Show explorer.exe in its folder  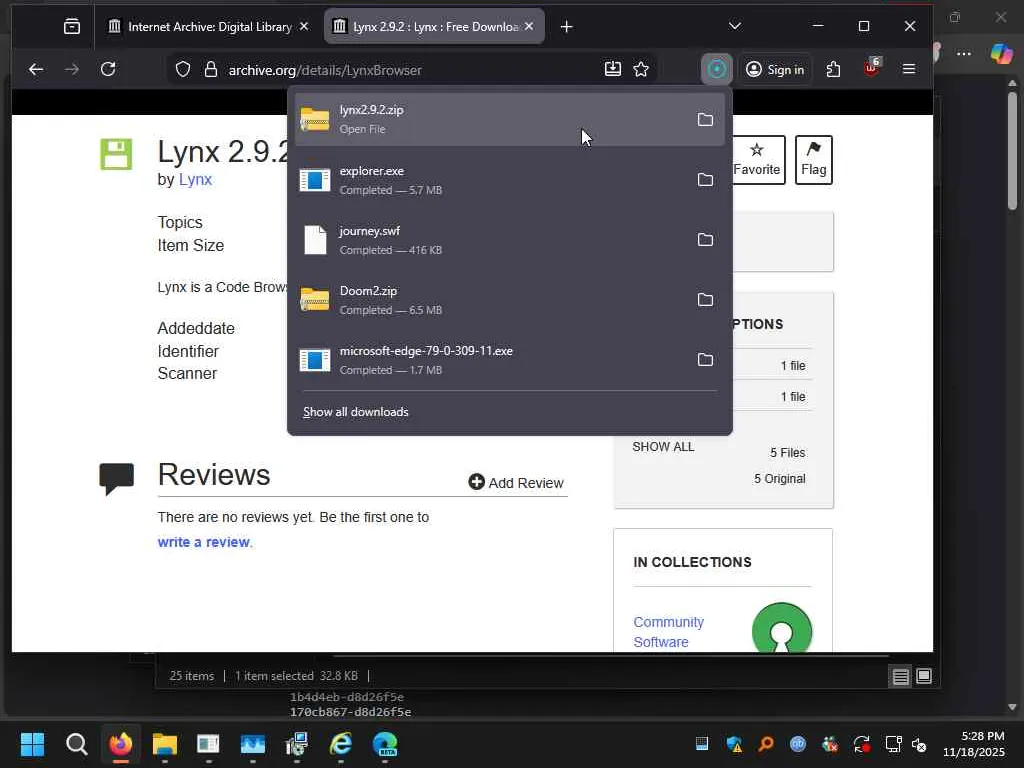click(x=705, y=180)
